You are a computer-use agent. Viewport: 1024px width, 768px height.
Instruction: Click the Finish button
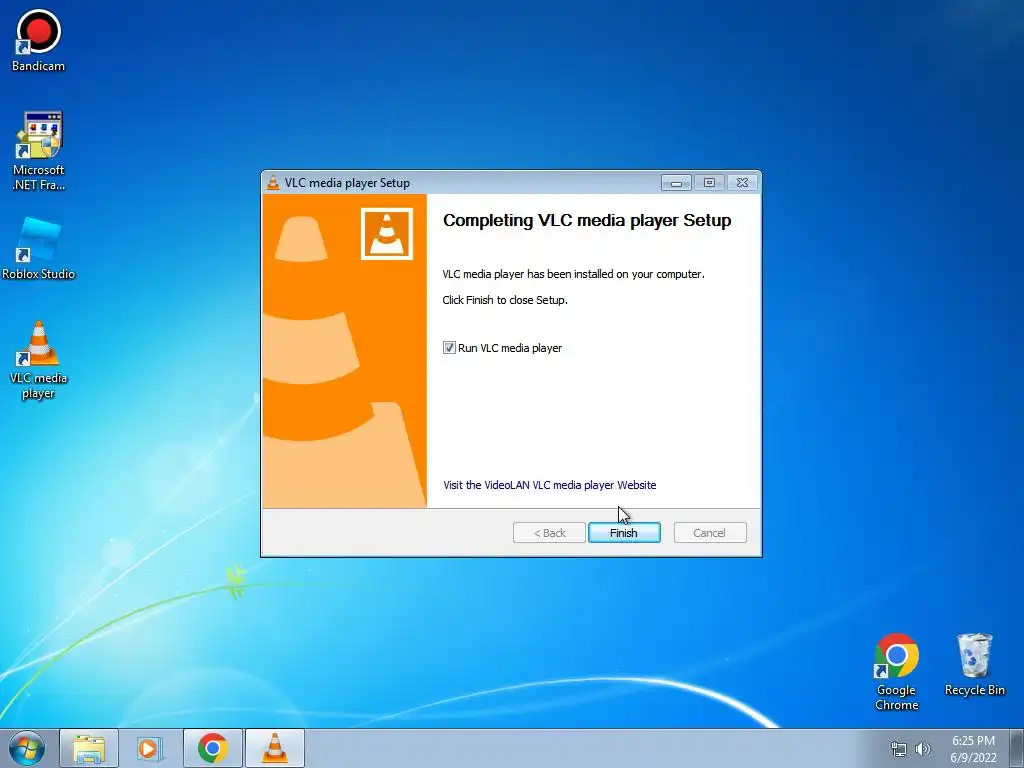point(624,533)
